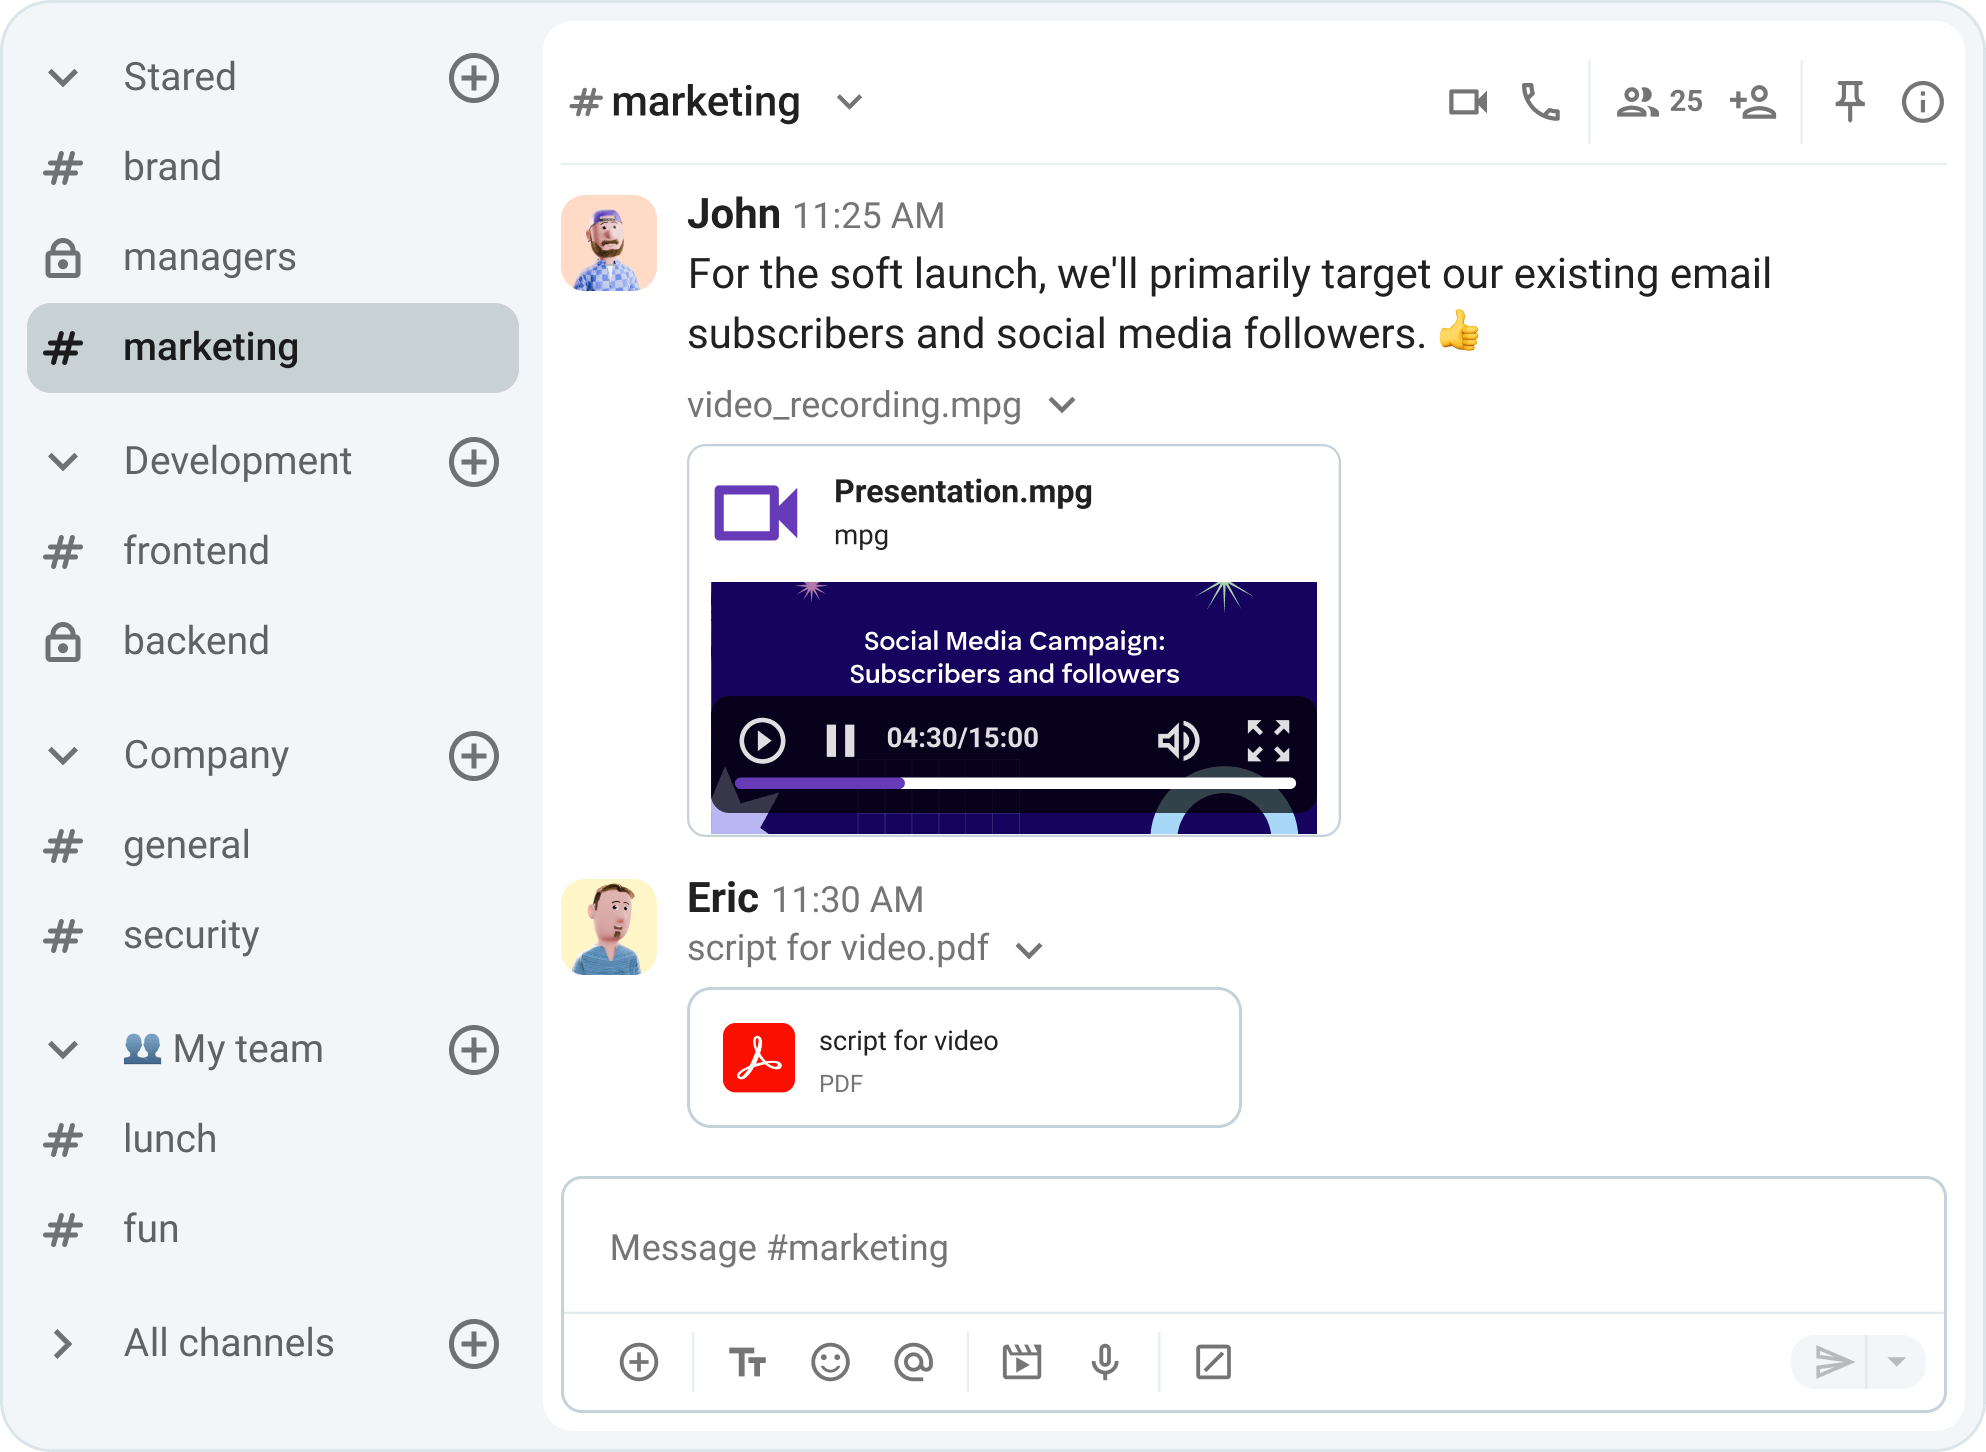Open the #frontend channel
Image resolution: width=1986 pixels, height=1452 pixels.
(197, 550)
